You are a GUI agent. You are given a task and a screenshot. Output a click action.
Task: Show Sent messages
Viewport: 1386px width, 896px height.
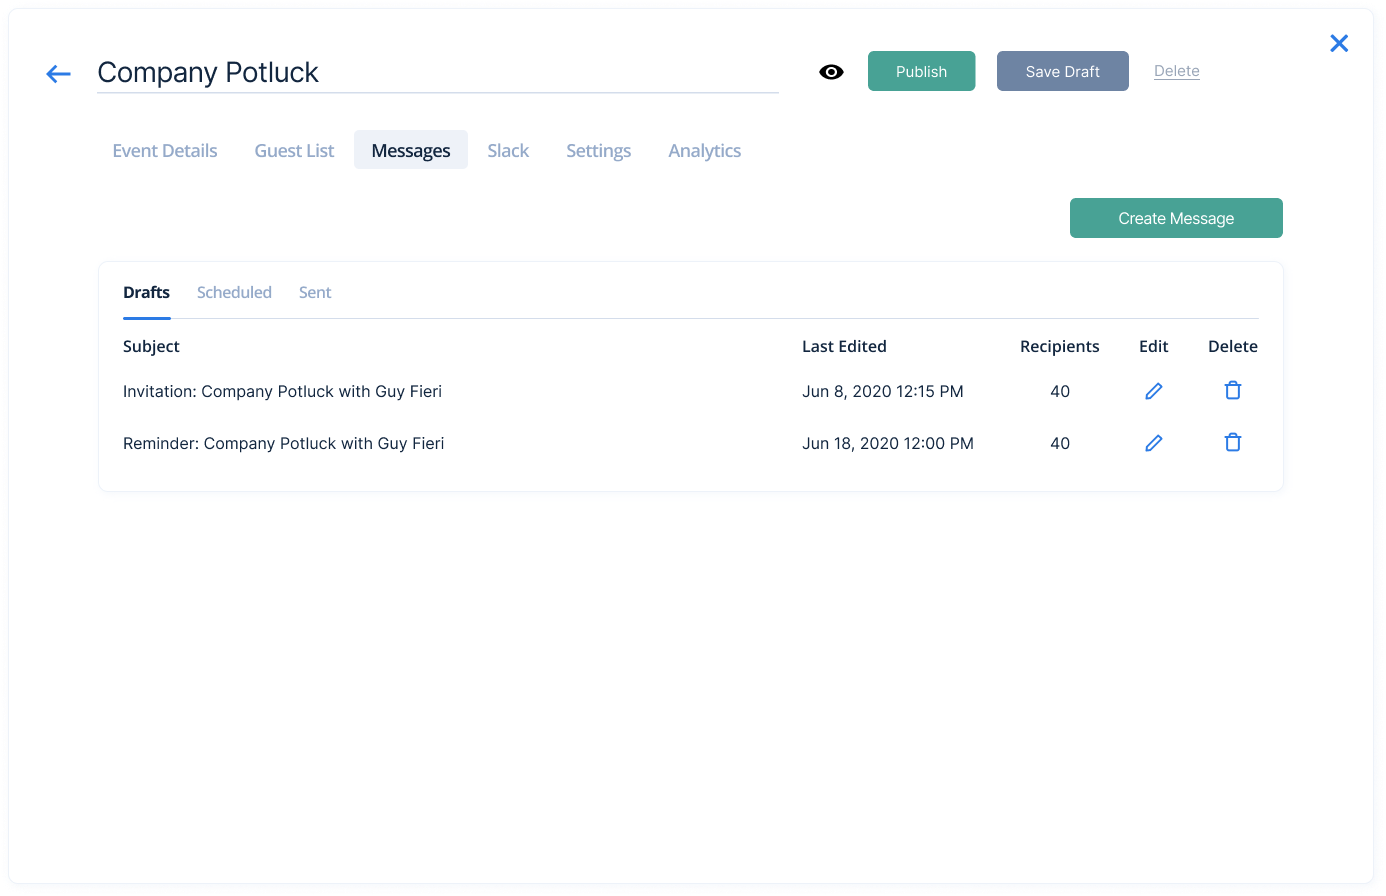coord(315,292)
